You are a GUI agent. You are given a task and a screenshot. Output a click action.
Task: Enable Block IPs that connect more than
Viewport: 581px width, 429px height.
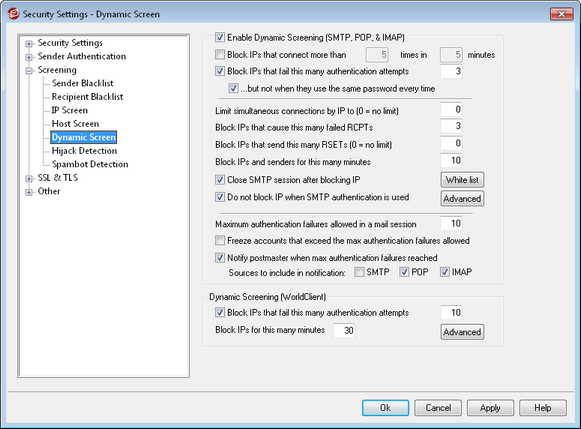tap(220, 55)
